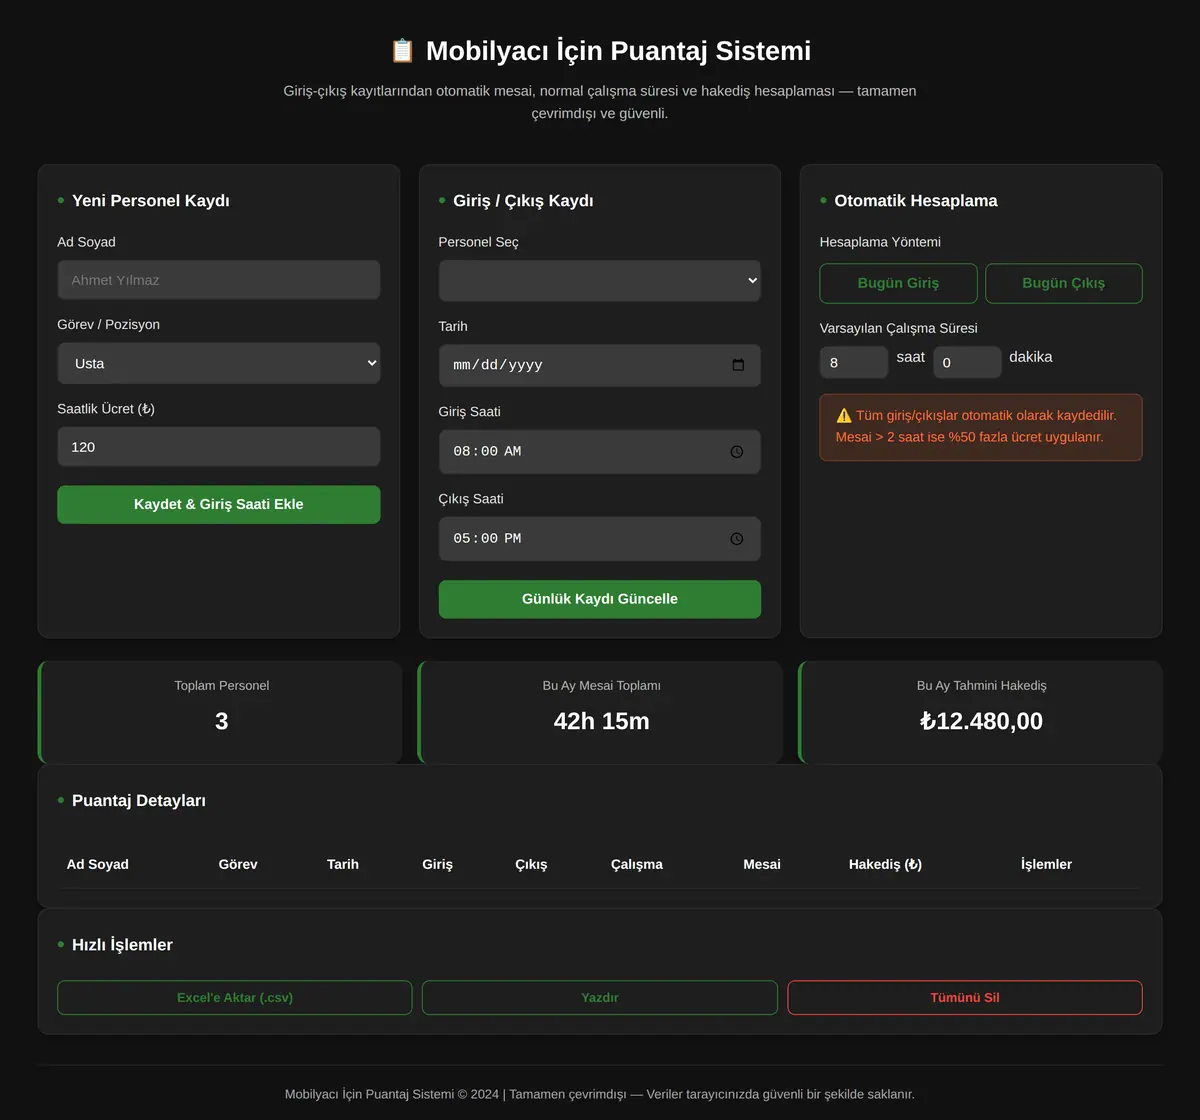Viewport: 1200px width, 1120px height.
Task: Open the clock picker for Giriş Saati
Action: [x=737, y=452]
